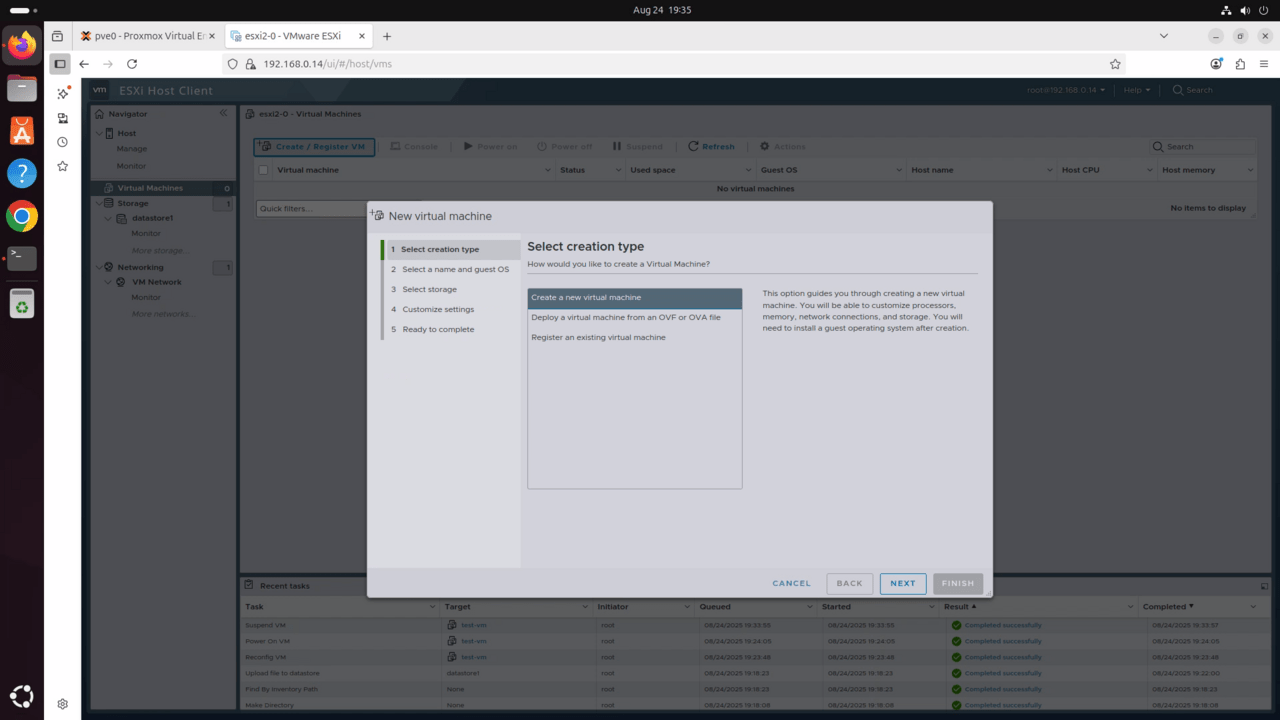Choose Register an existing virtual machine

(x=635, y=337)
